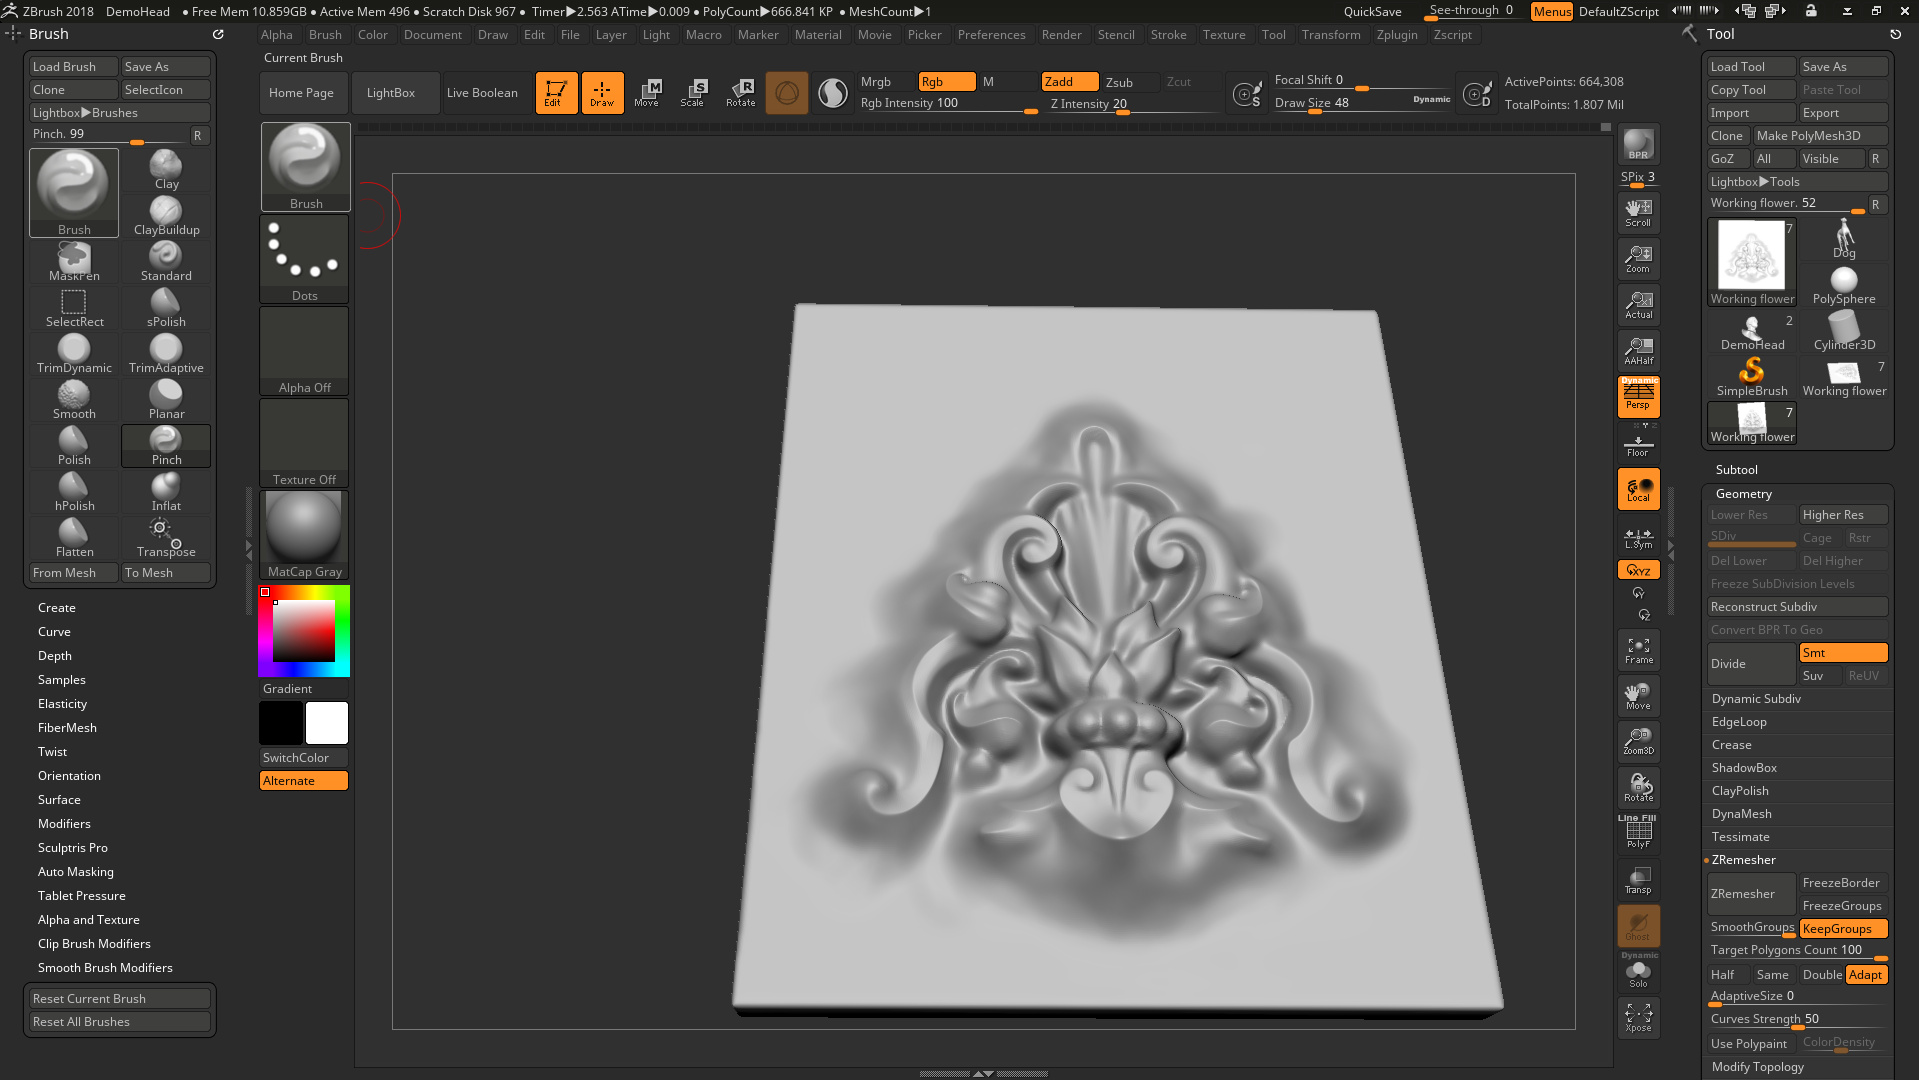1919x1080 pixels.
Task: Open the Zplugin menu
Action: coord(1396,35)
